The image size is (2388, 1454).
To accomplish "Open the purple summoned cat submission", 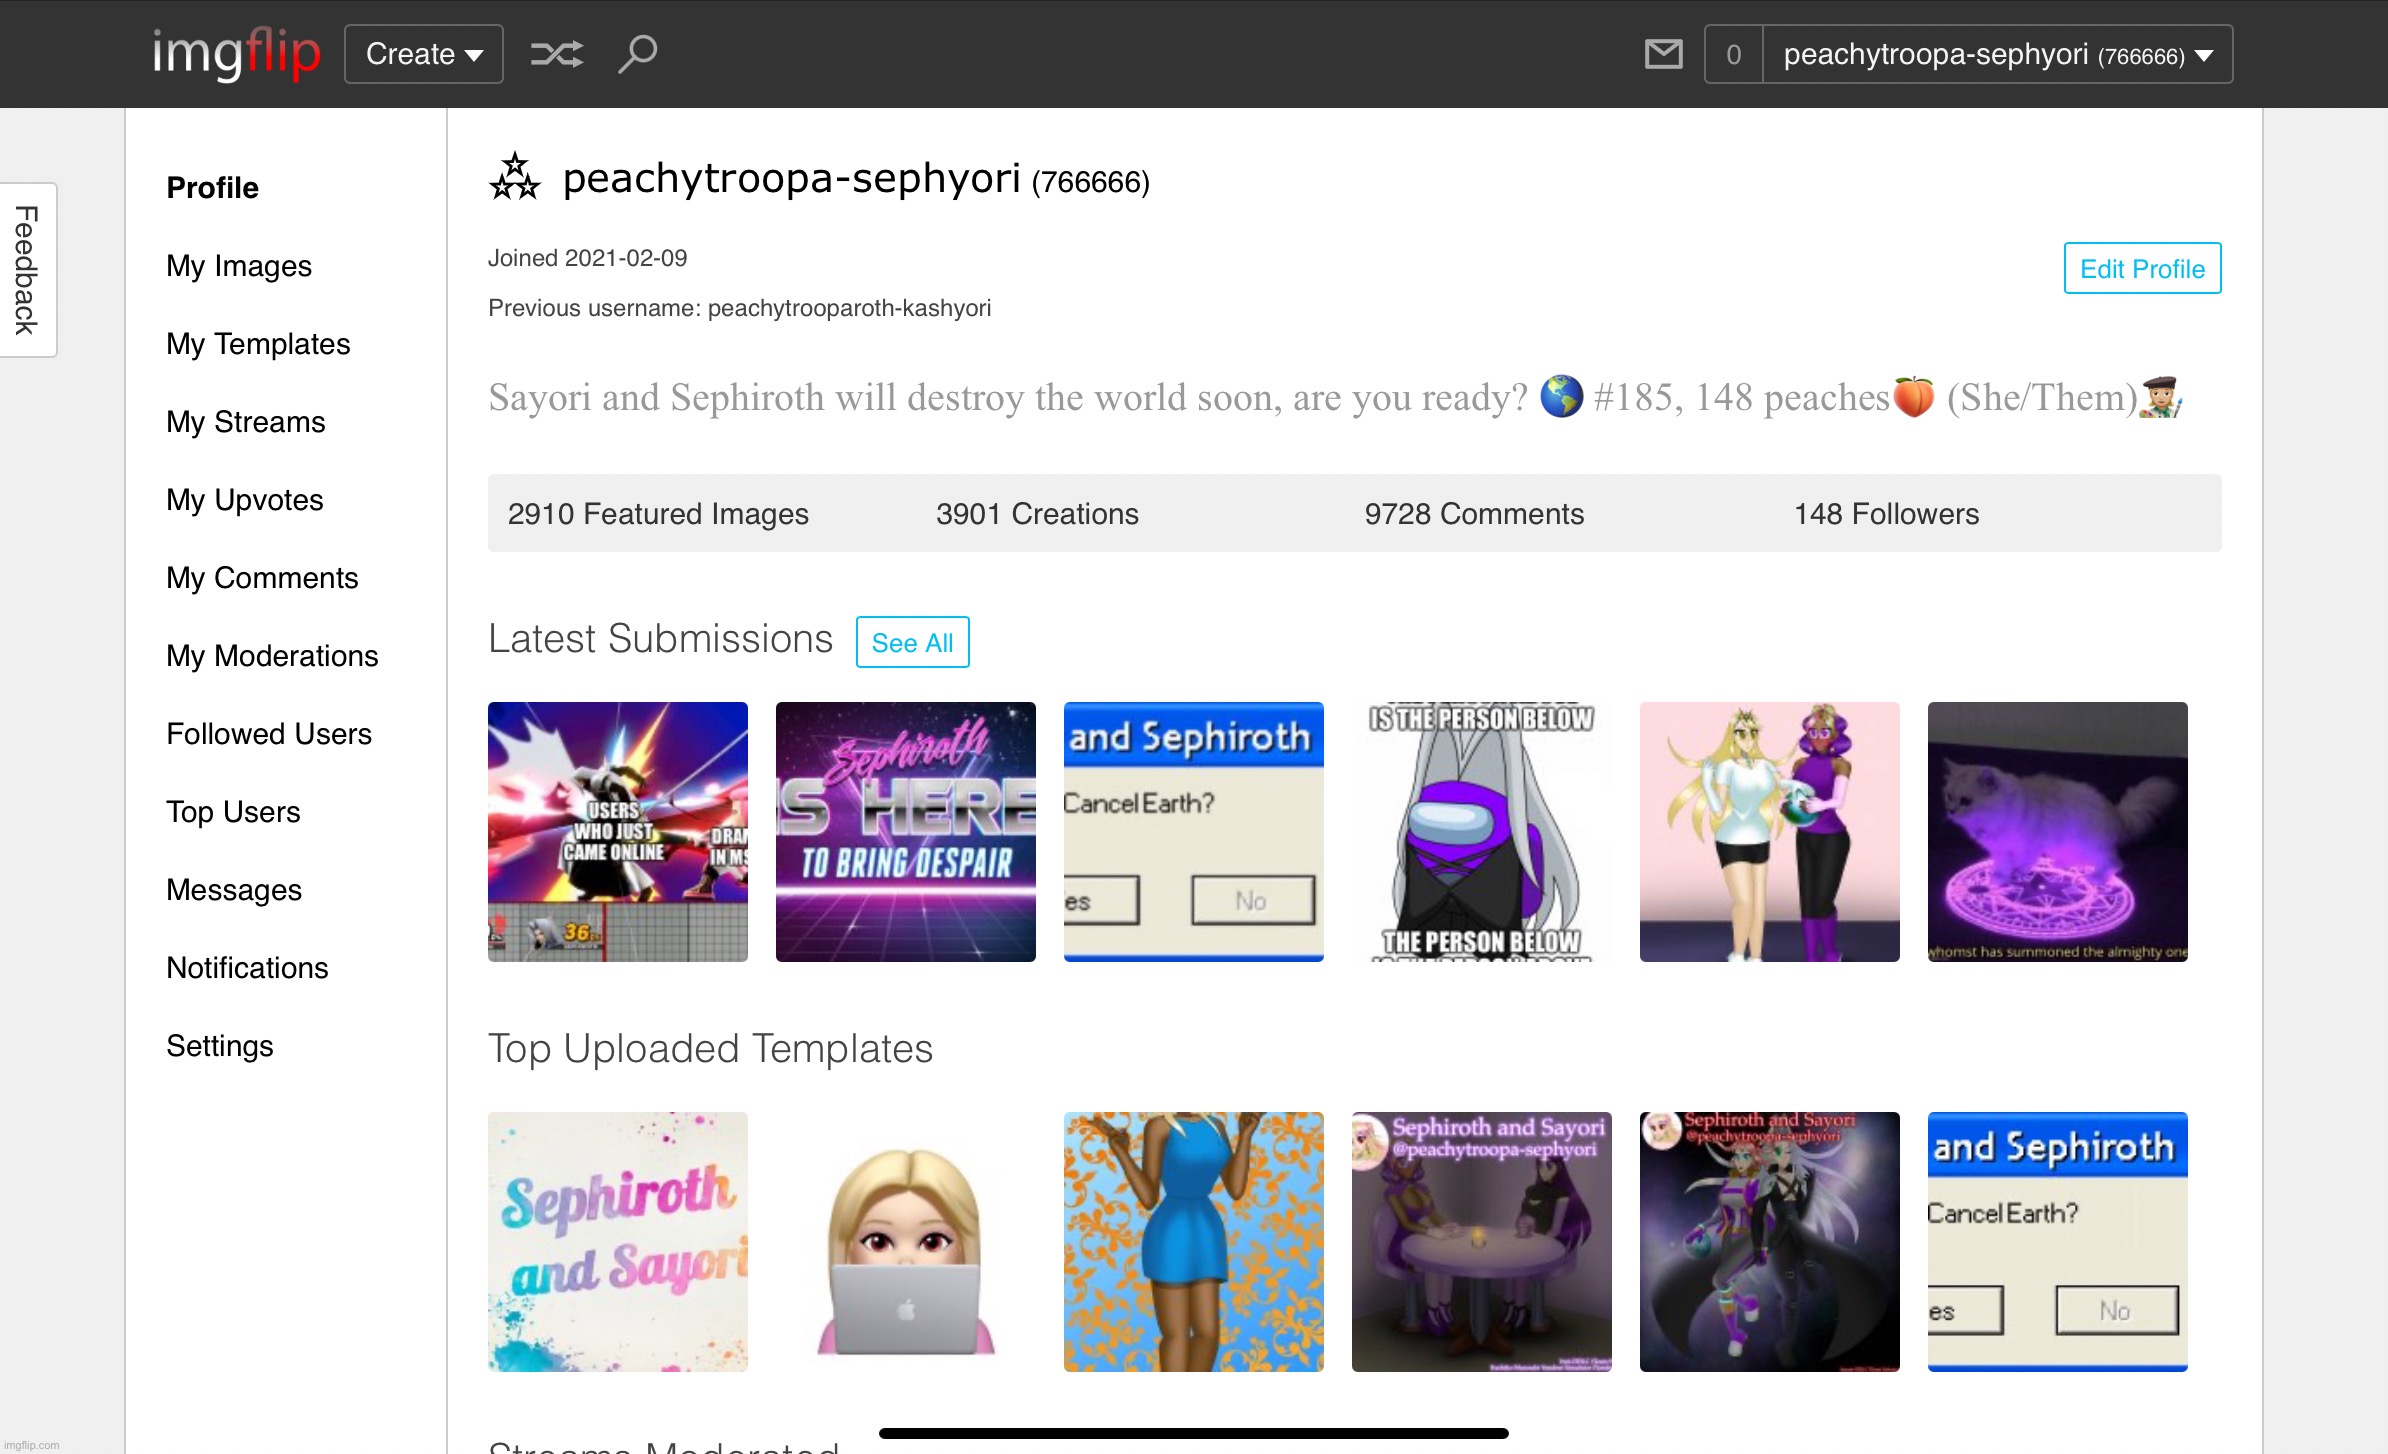I will point(2058,832).
